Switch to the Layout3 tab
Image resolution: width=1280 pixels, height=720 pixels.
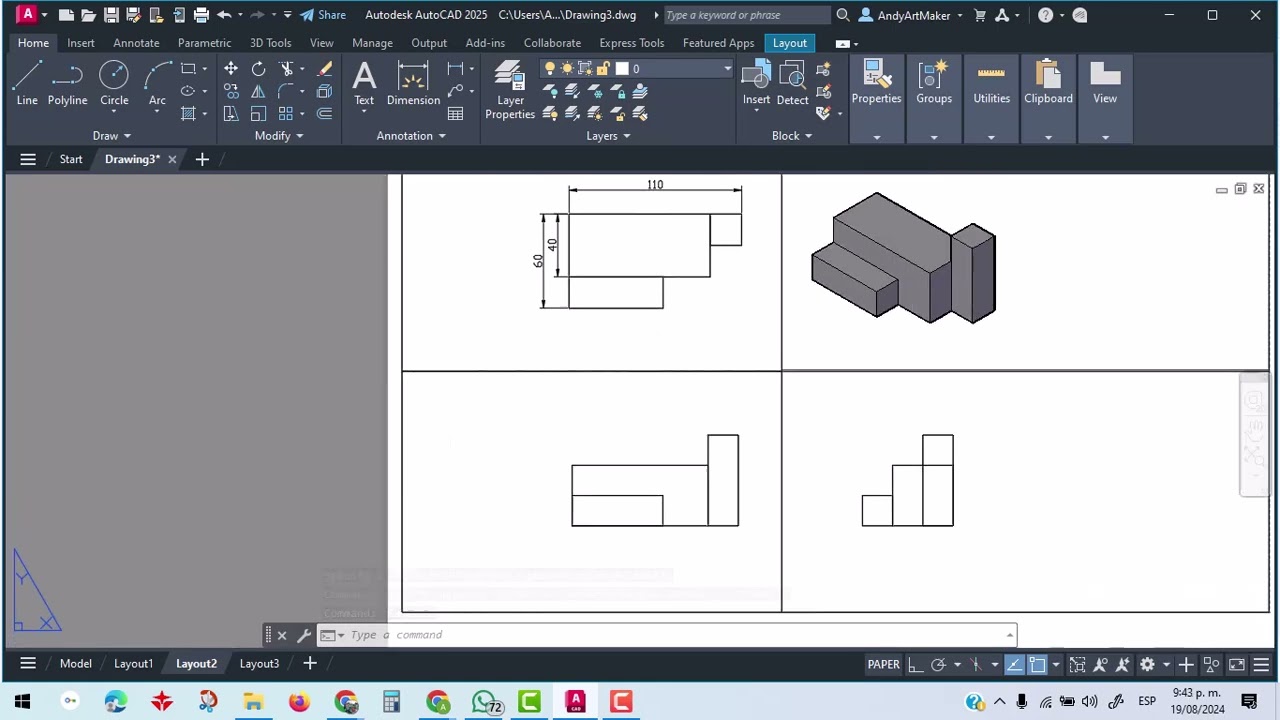click(x=259, y=664)
